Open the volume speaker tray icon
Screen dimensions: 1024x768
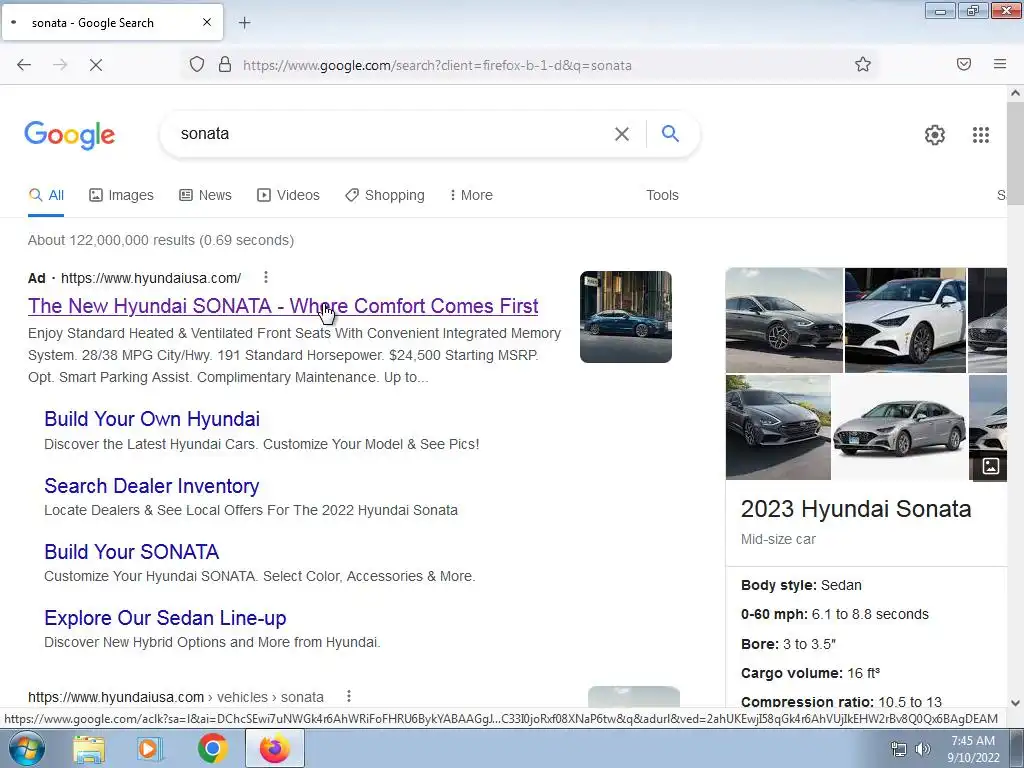pyautogui.click(x=923, y=749)
